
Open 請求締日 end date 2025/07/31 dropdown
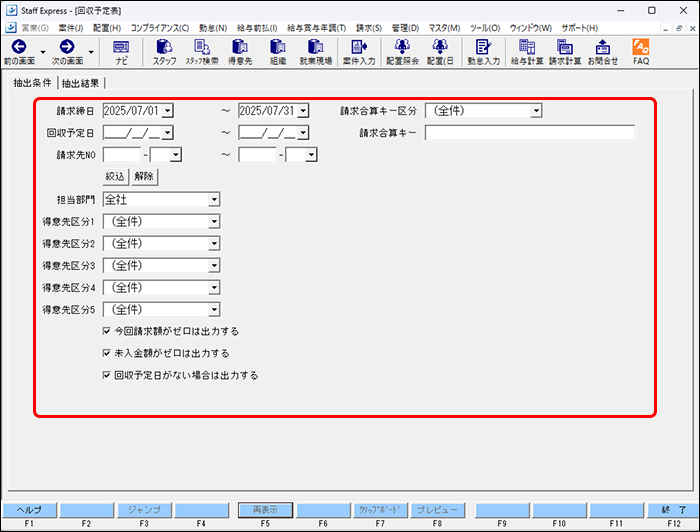point(303,111)
